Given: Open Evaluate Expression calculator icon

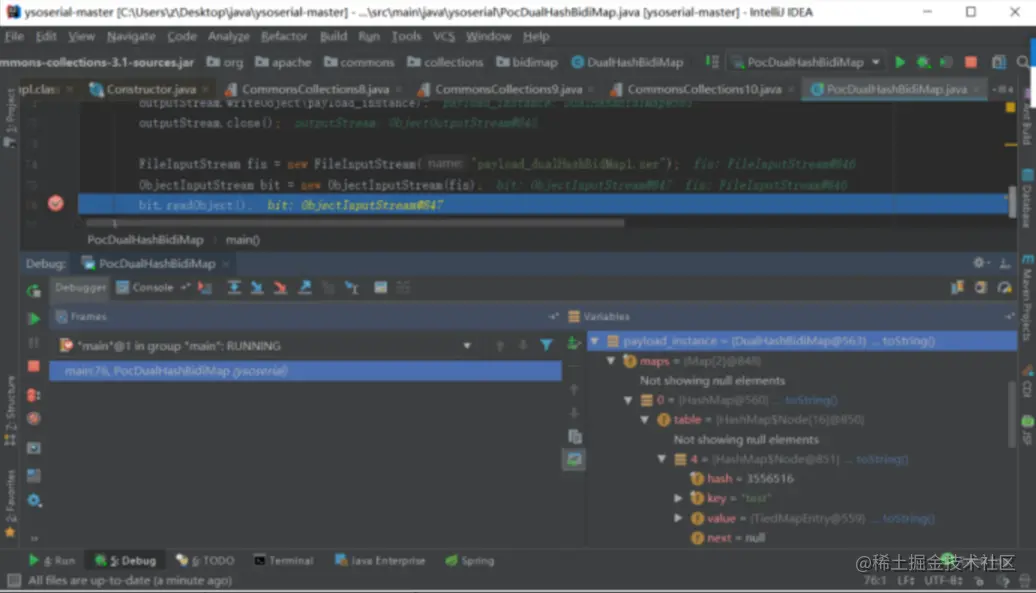Looking at the screenshot, I should pos(381,288).
